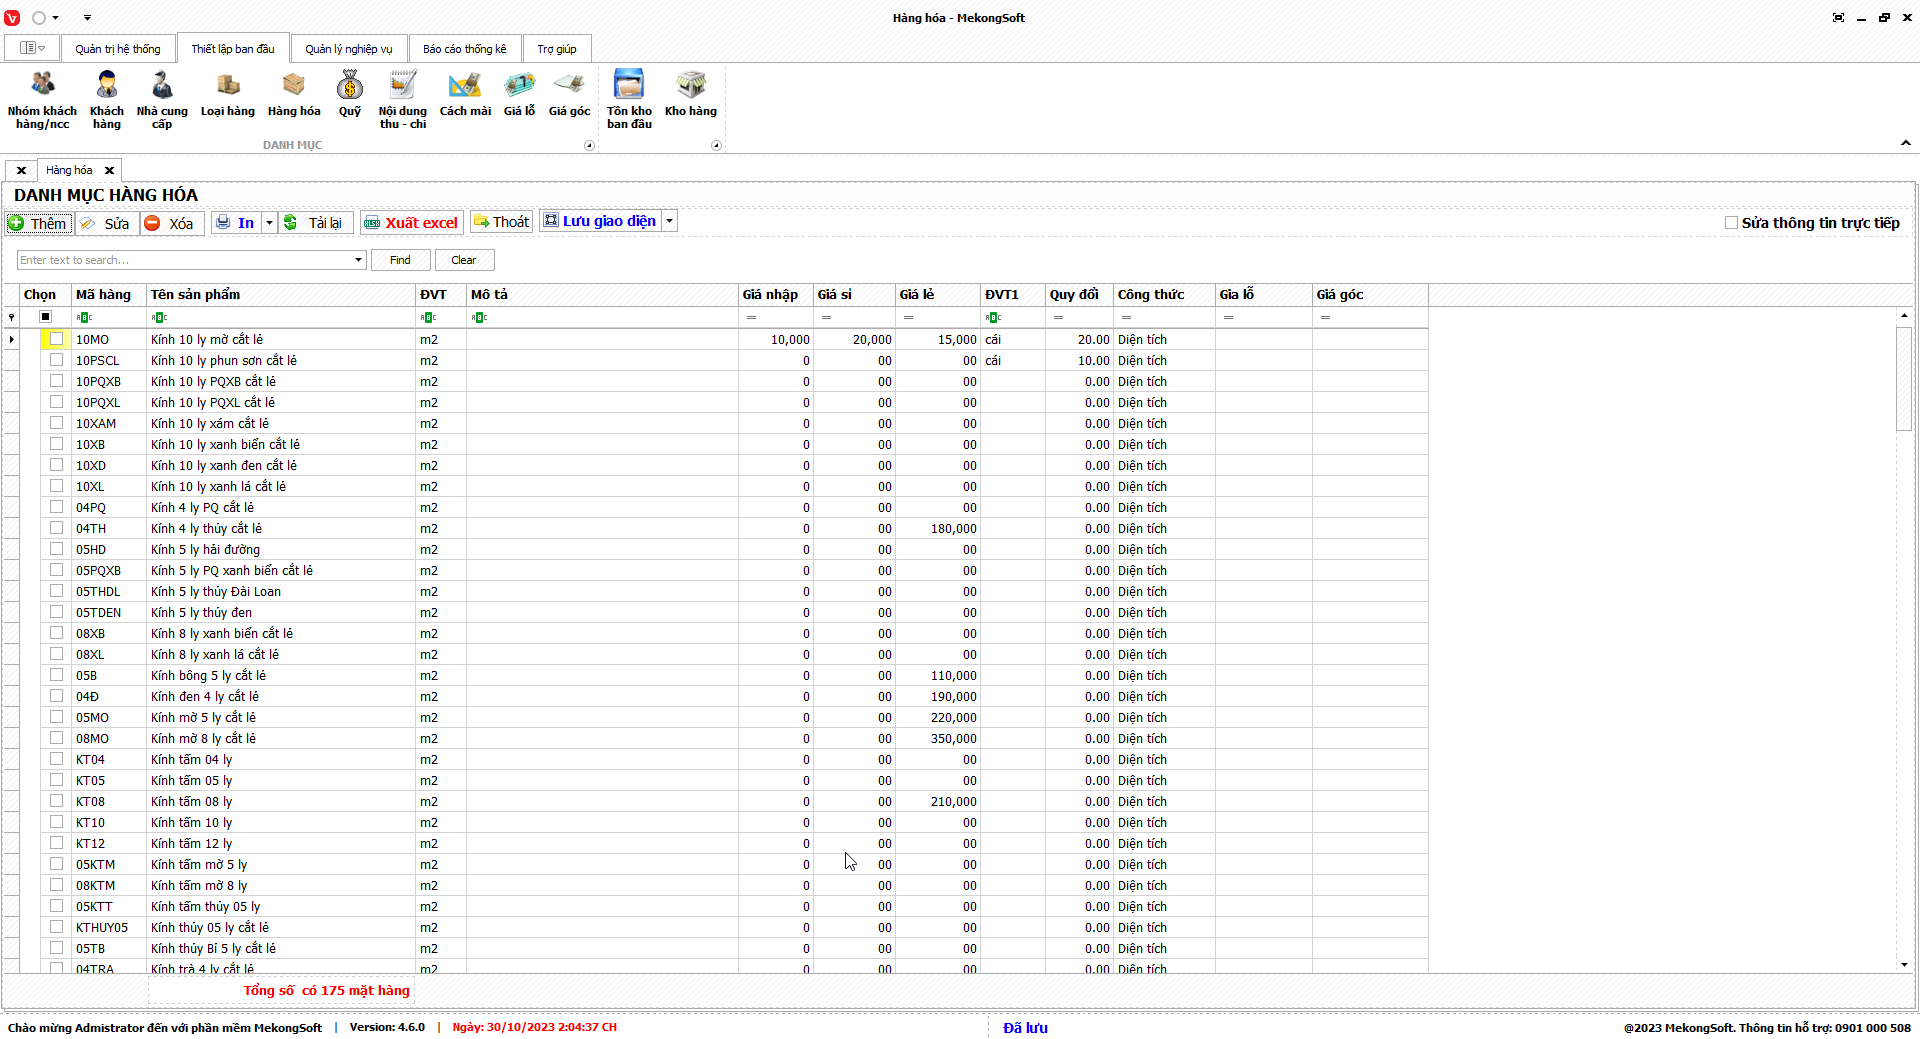Enable Sửa thông tin trực tiếp checkbox
The width and height of the screenshot is (1920, 1039).
coord(1731,223)
